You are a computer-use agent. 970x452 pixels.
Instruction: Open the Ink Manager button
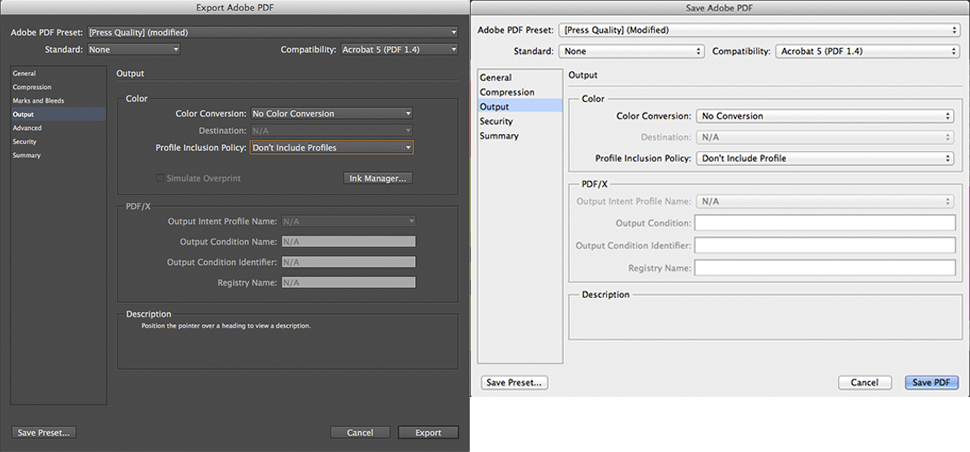(377, 178)
